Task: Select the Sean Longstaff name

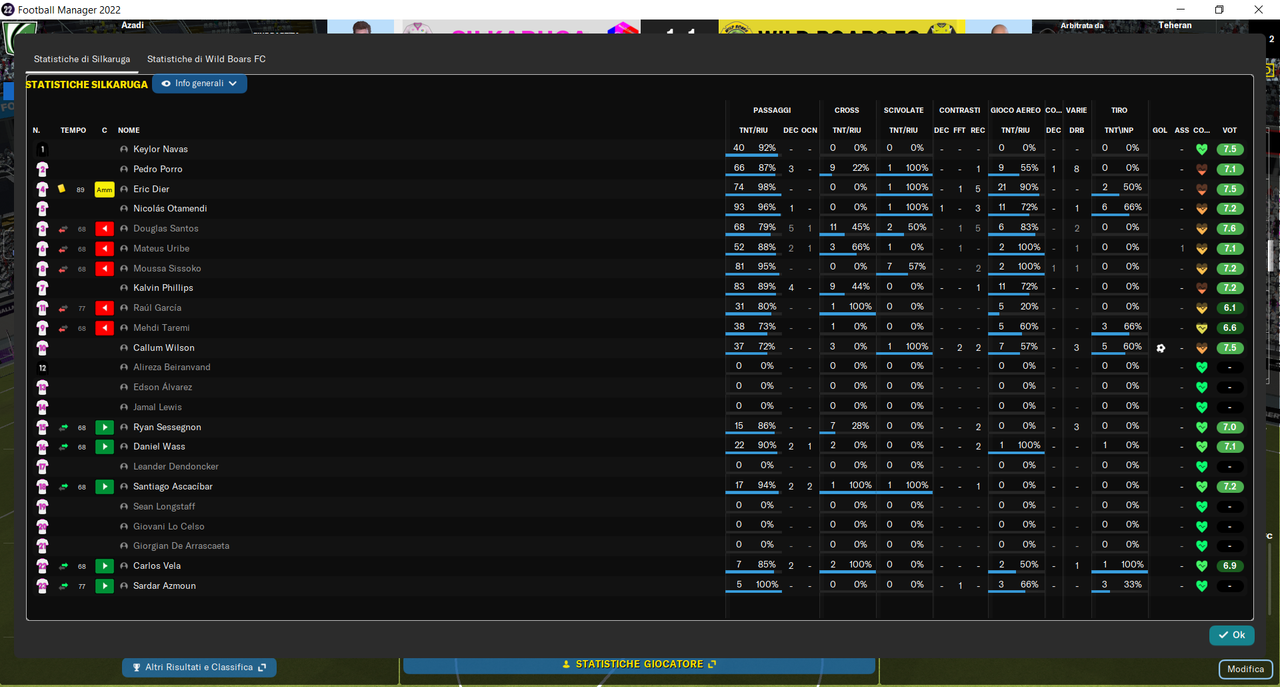Action: [x=164, y=507]
